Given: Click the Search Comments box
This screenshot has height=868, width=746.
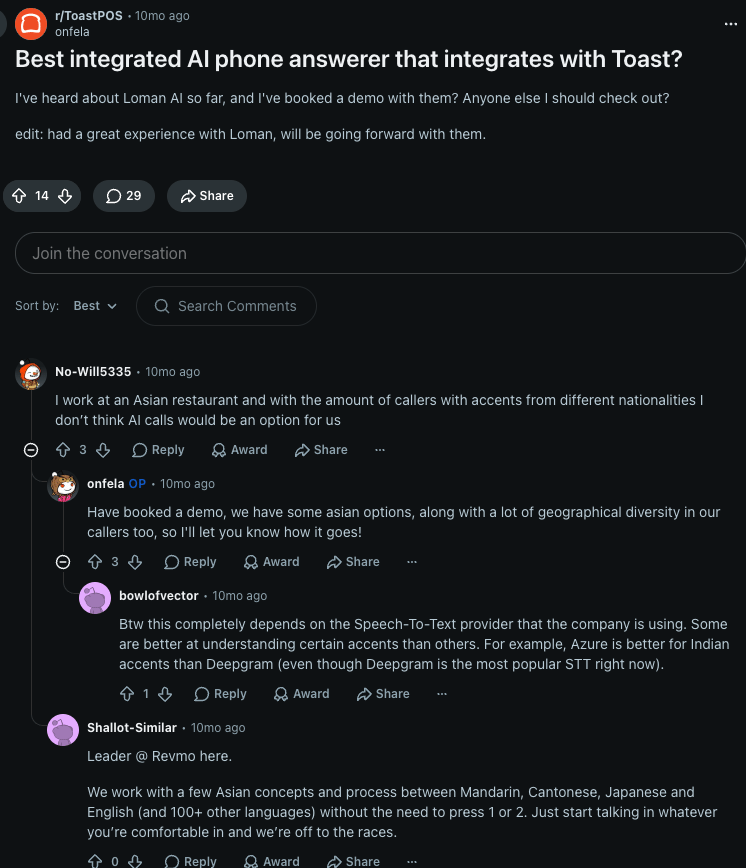Looking at the screenshot, I should point(226,306).
